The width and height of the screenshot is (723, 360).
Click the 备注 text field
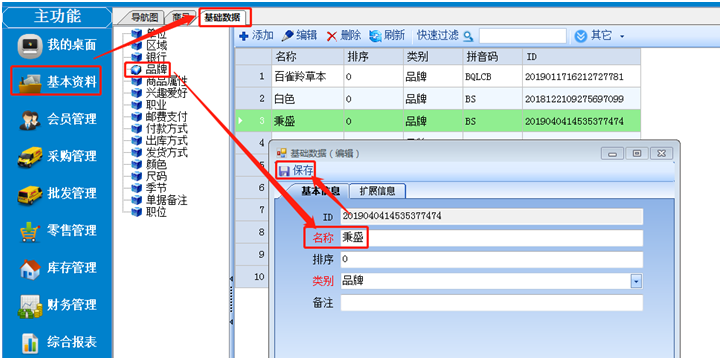click(x=492, y=303)
